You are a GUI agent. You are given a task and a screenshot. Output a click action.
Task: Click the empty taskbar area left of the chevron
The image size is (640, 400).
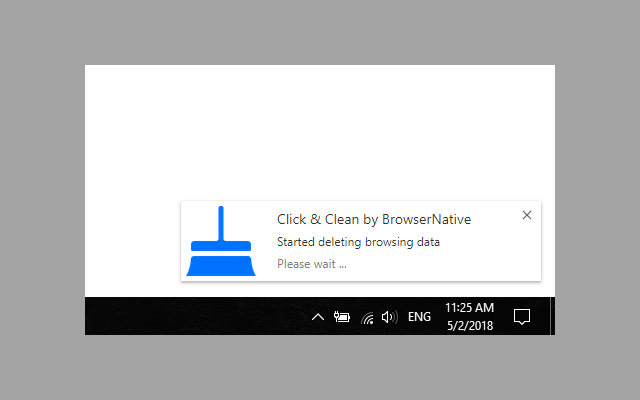pos(196,316)
